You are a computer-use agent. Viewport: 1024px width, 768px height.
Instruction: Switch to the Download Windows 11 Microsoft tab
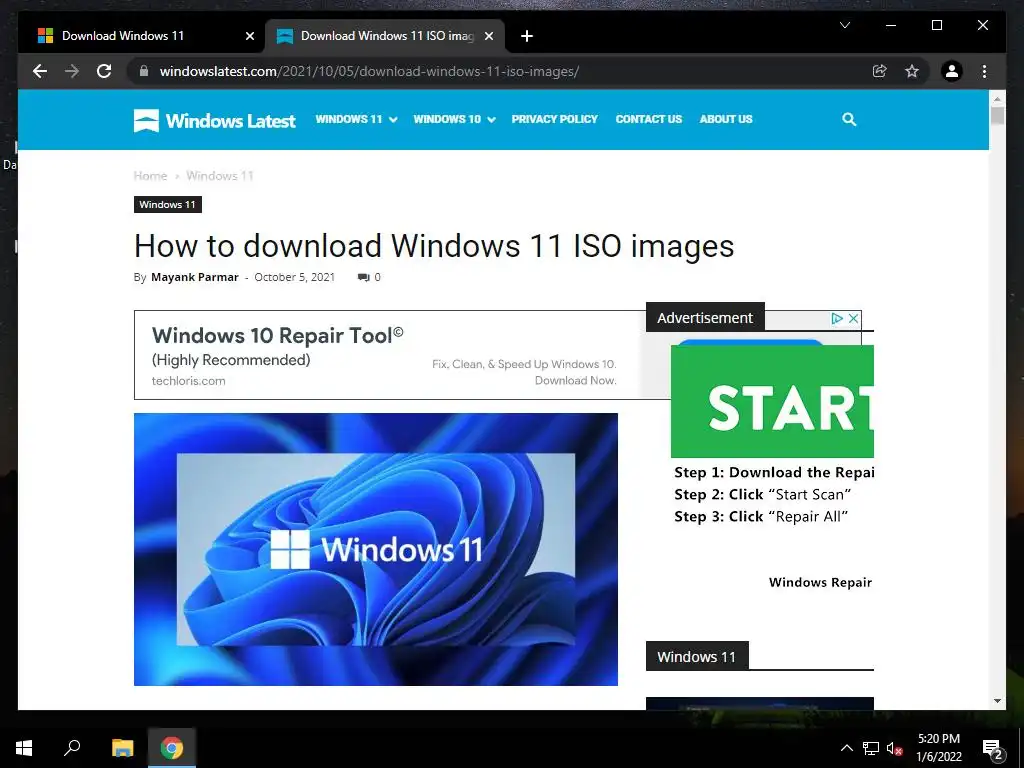tap(142, 36)
